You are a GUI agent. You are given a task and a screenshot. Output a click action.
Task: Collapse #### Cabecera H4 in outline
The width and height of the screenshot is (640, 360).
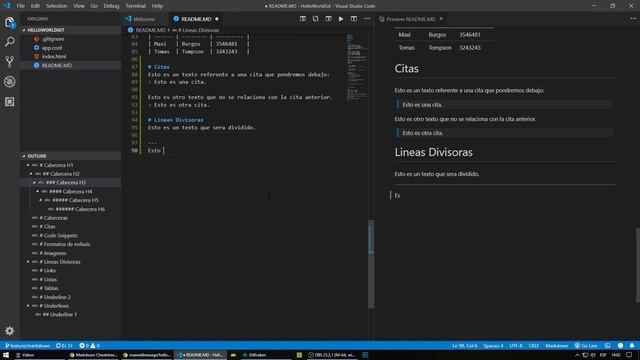click(x=38, y=191)
